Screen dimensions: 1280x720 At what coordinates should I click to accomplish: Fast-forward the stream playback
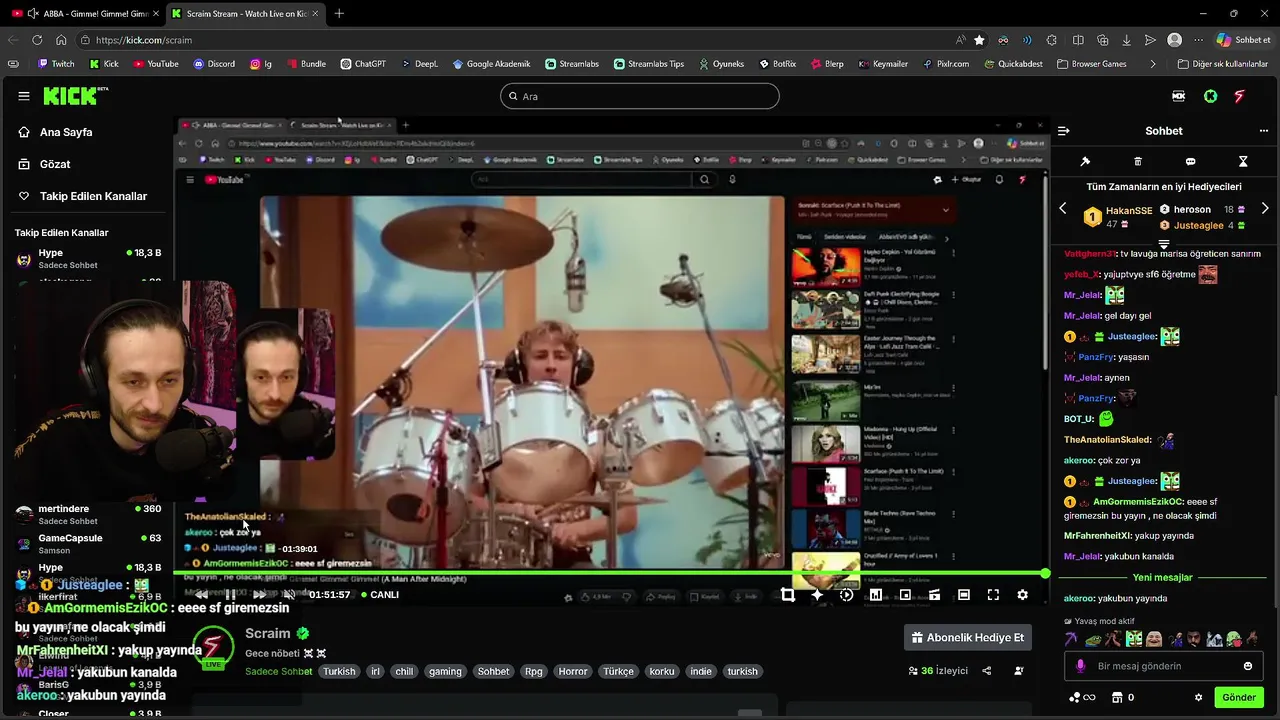260,595
